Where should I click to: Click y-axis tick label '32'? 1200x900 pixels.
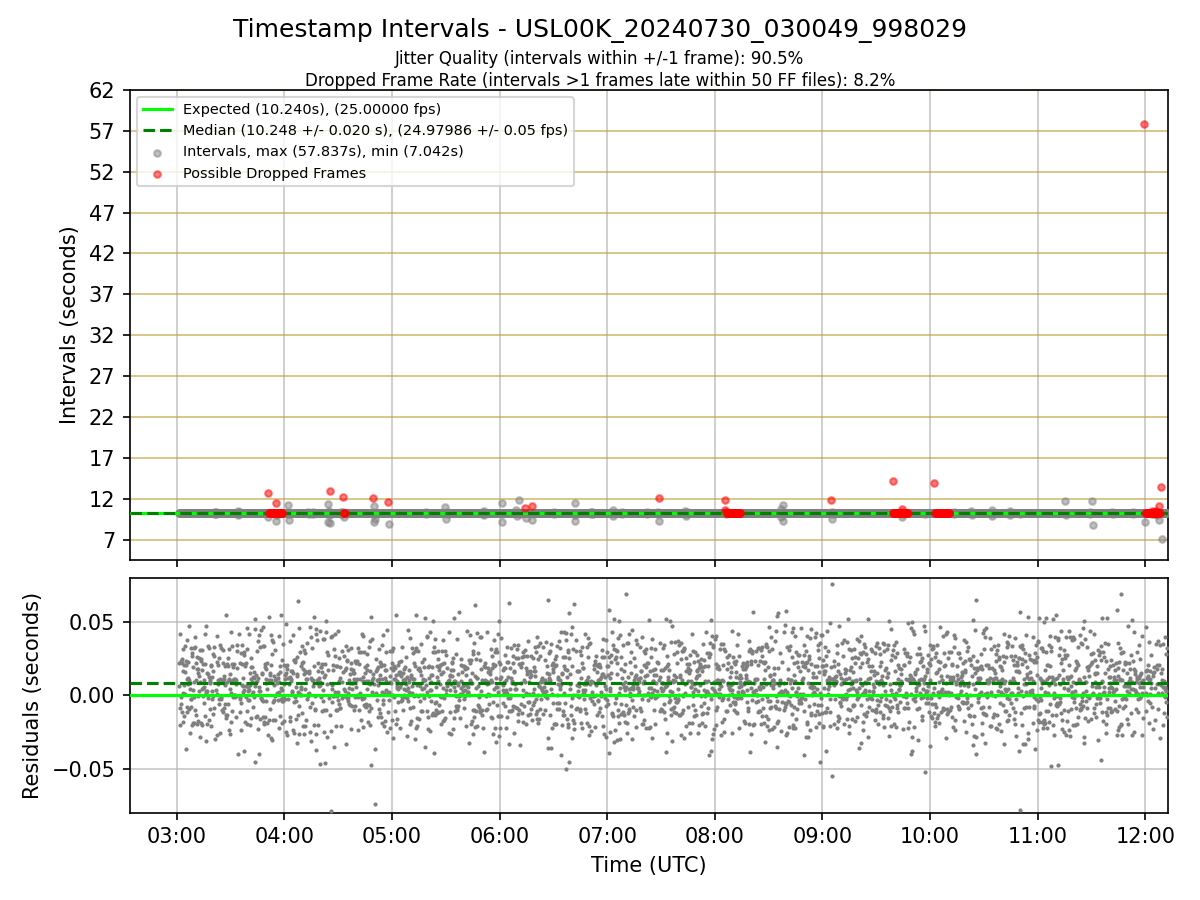[104, 336]
